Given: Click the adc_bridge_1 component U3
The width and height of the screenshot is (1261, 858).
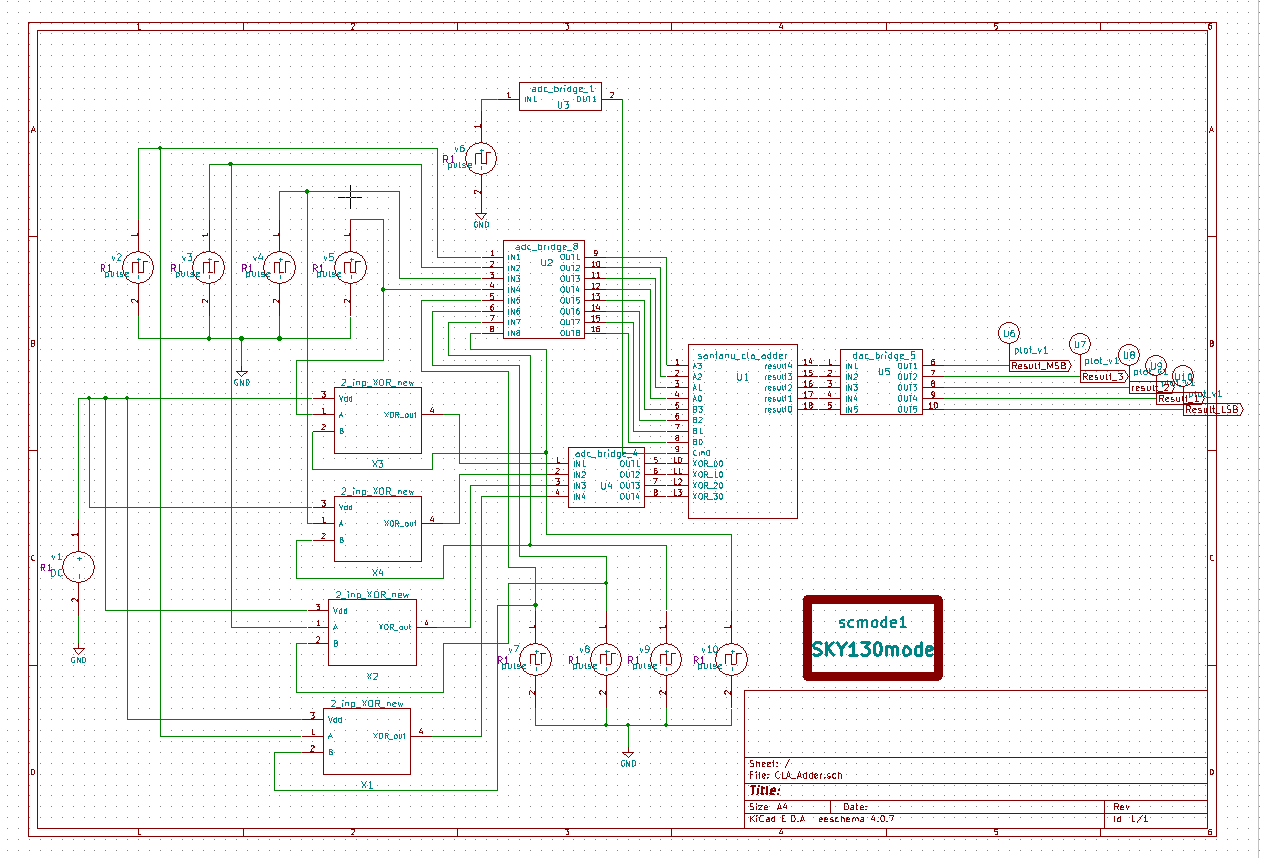Looking at the screenshot, I should click(x=558, y=95).
